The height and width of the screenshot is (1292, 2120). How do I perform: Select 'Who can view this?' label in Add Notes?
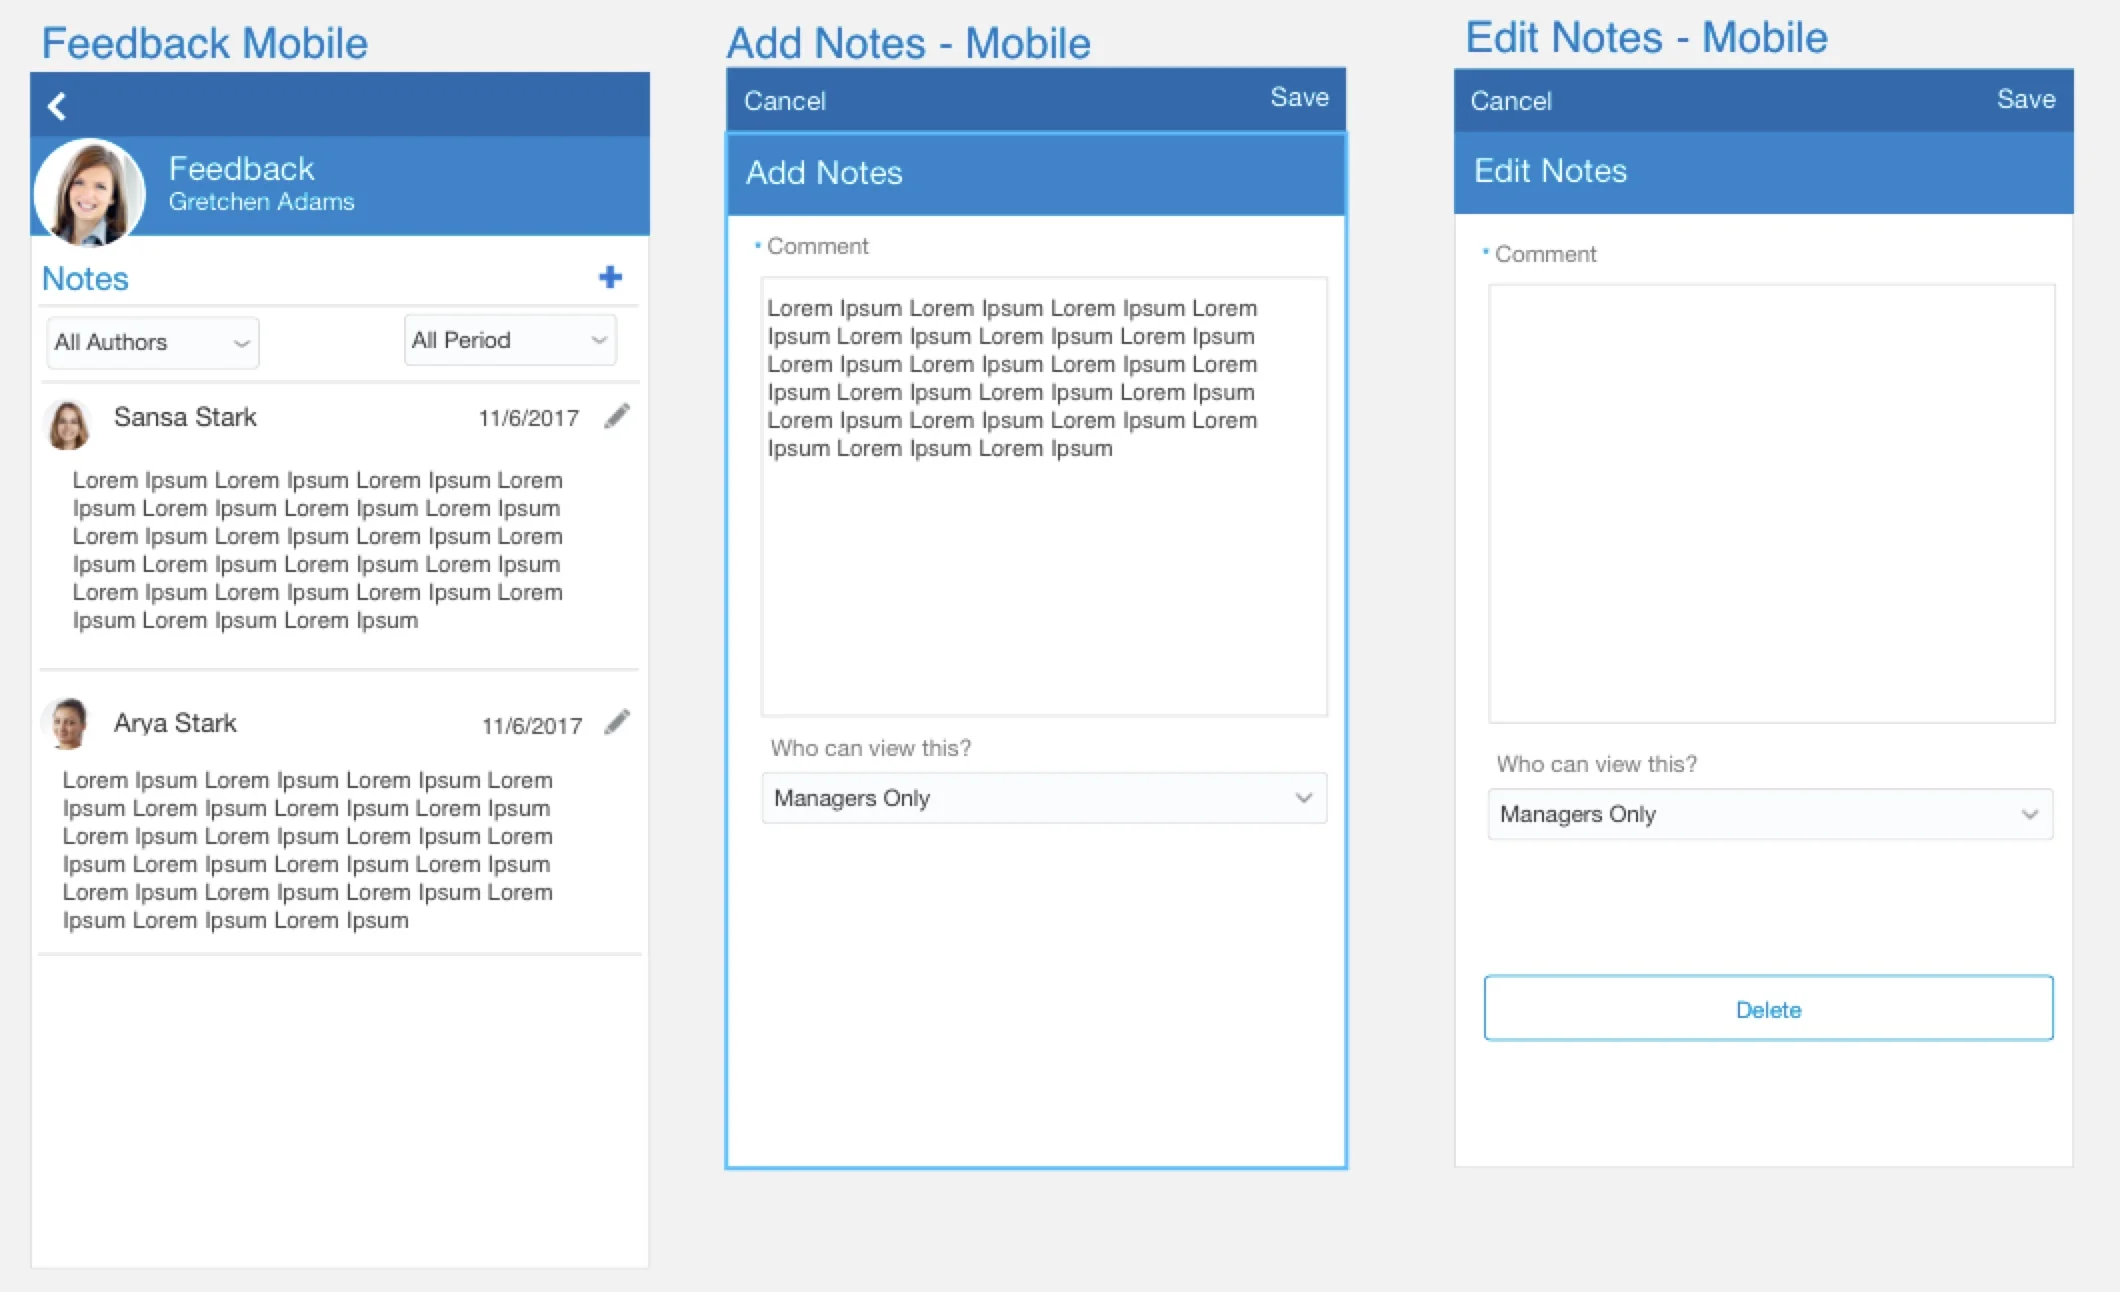tap(870, 748)
